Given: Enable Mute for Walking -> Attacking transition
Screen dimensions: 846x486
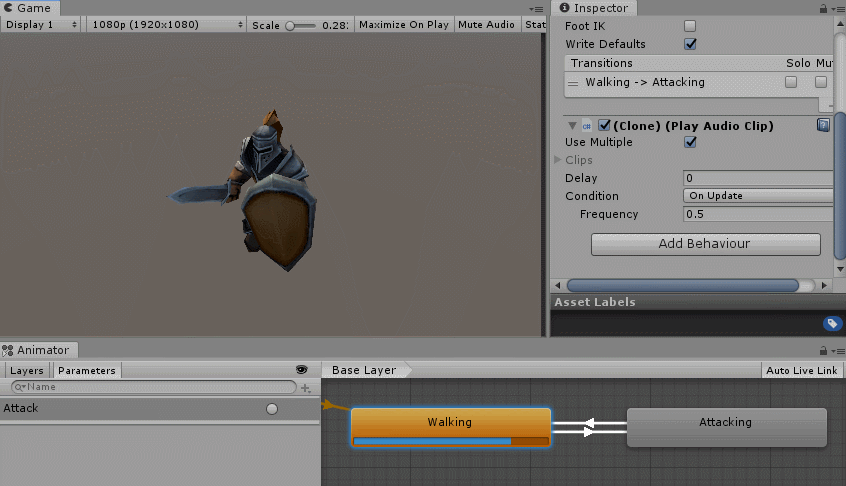Looking at the screenshot, I should [821, 82].
